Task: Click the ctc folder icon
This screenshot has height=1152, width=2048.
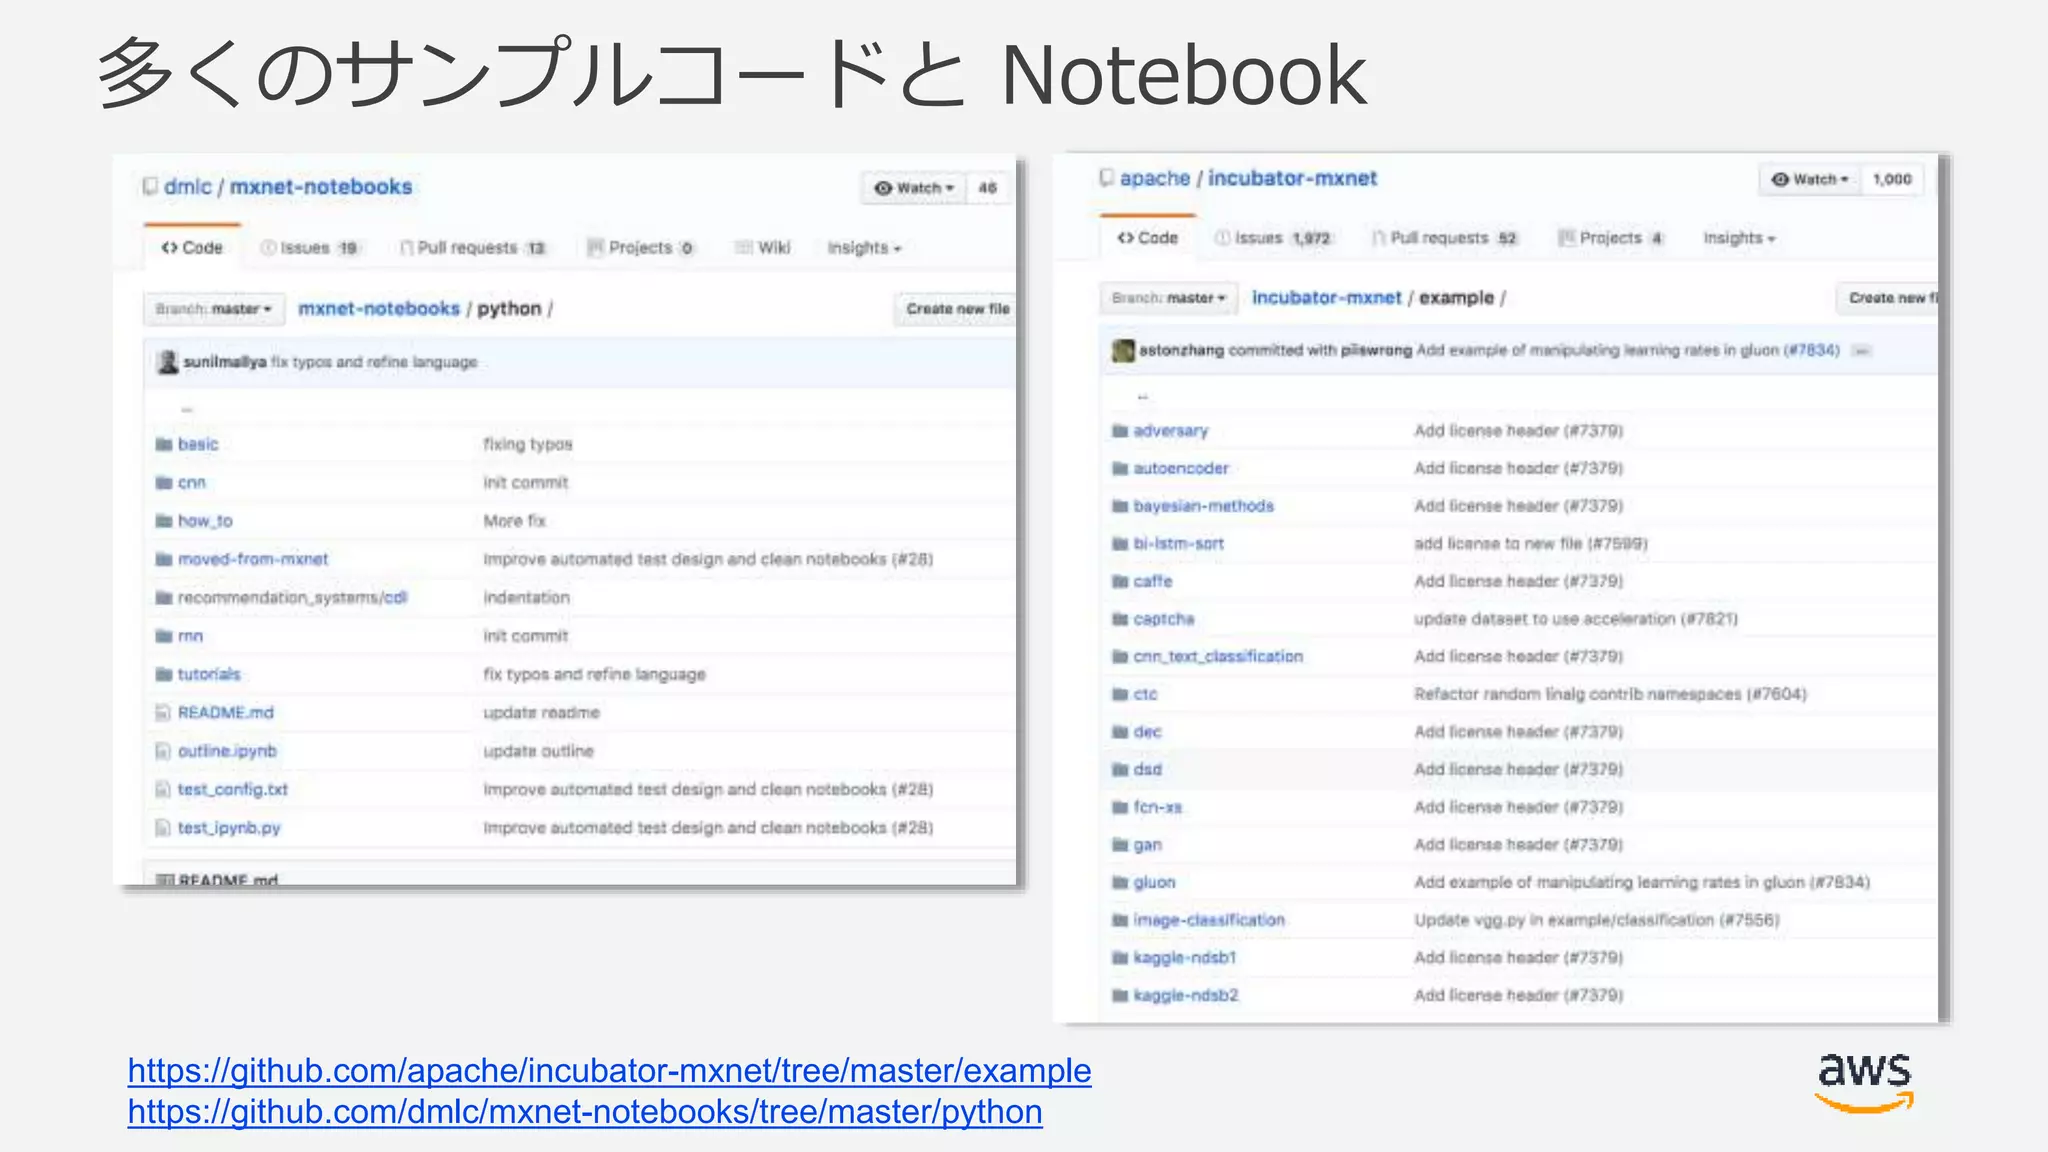Action: 1120,694
